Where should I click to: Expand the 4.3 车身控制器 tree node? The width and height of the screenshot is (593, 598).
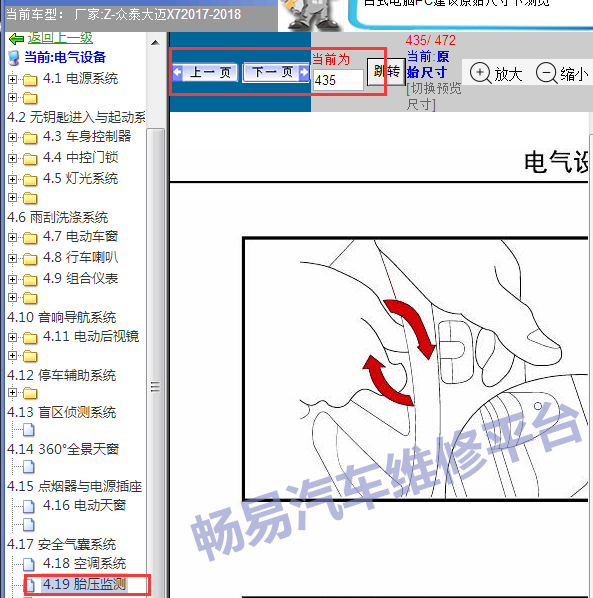click(12, 137)
